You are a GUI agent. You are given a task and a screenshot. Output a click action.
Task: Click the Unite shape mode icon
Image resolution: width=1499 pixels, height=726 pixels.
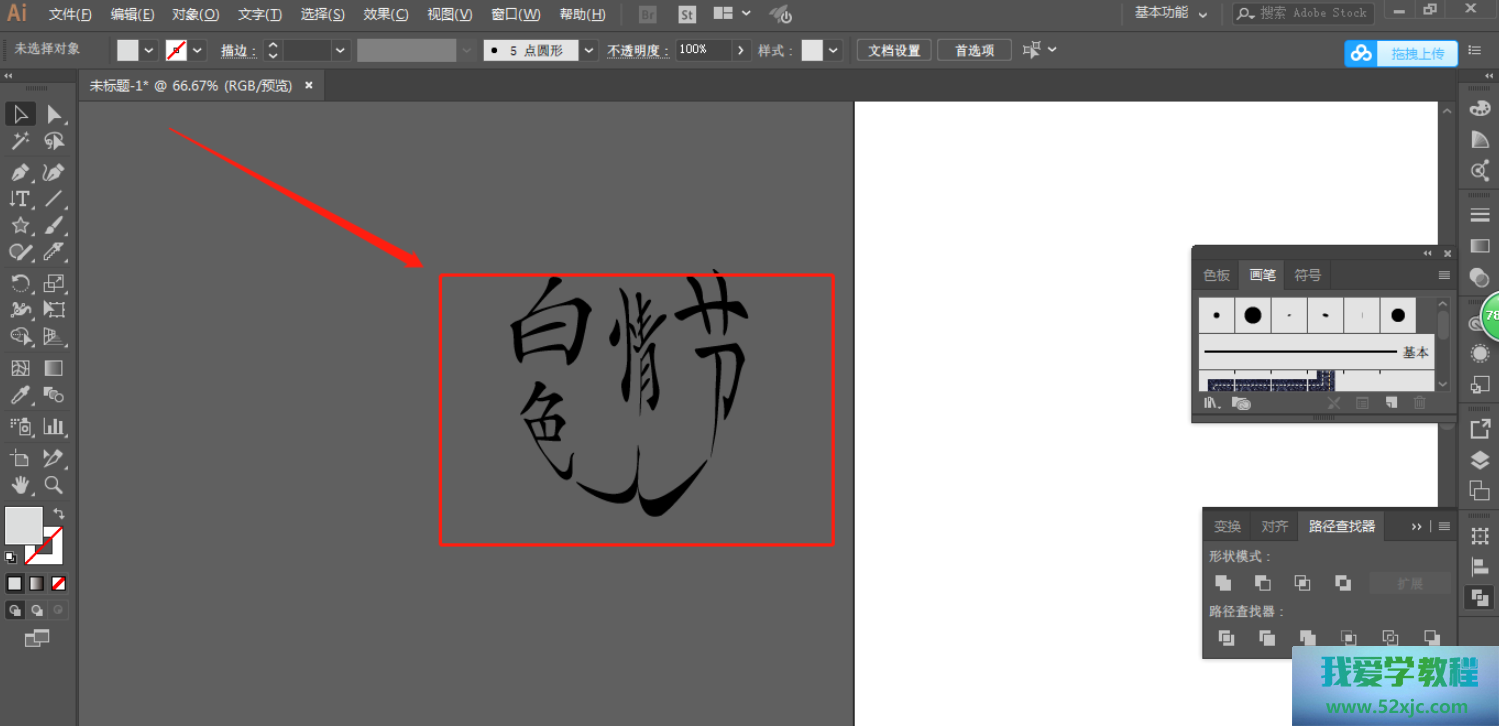1223,583
